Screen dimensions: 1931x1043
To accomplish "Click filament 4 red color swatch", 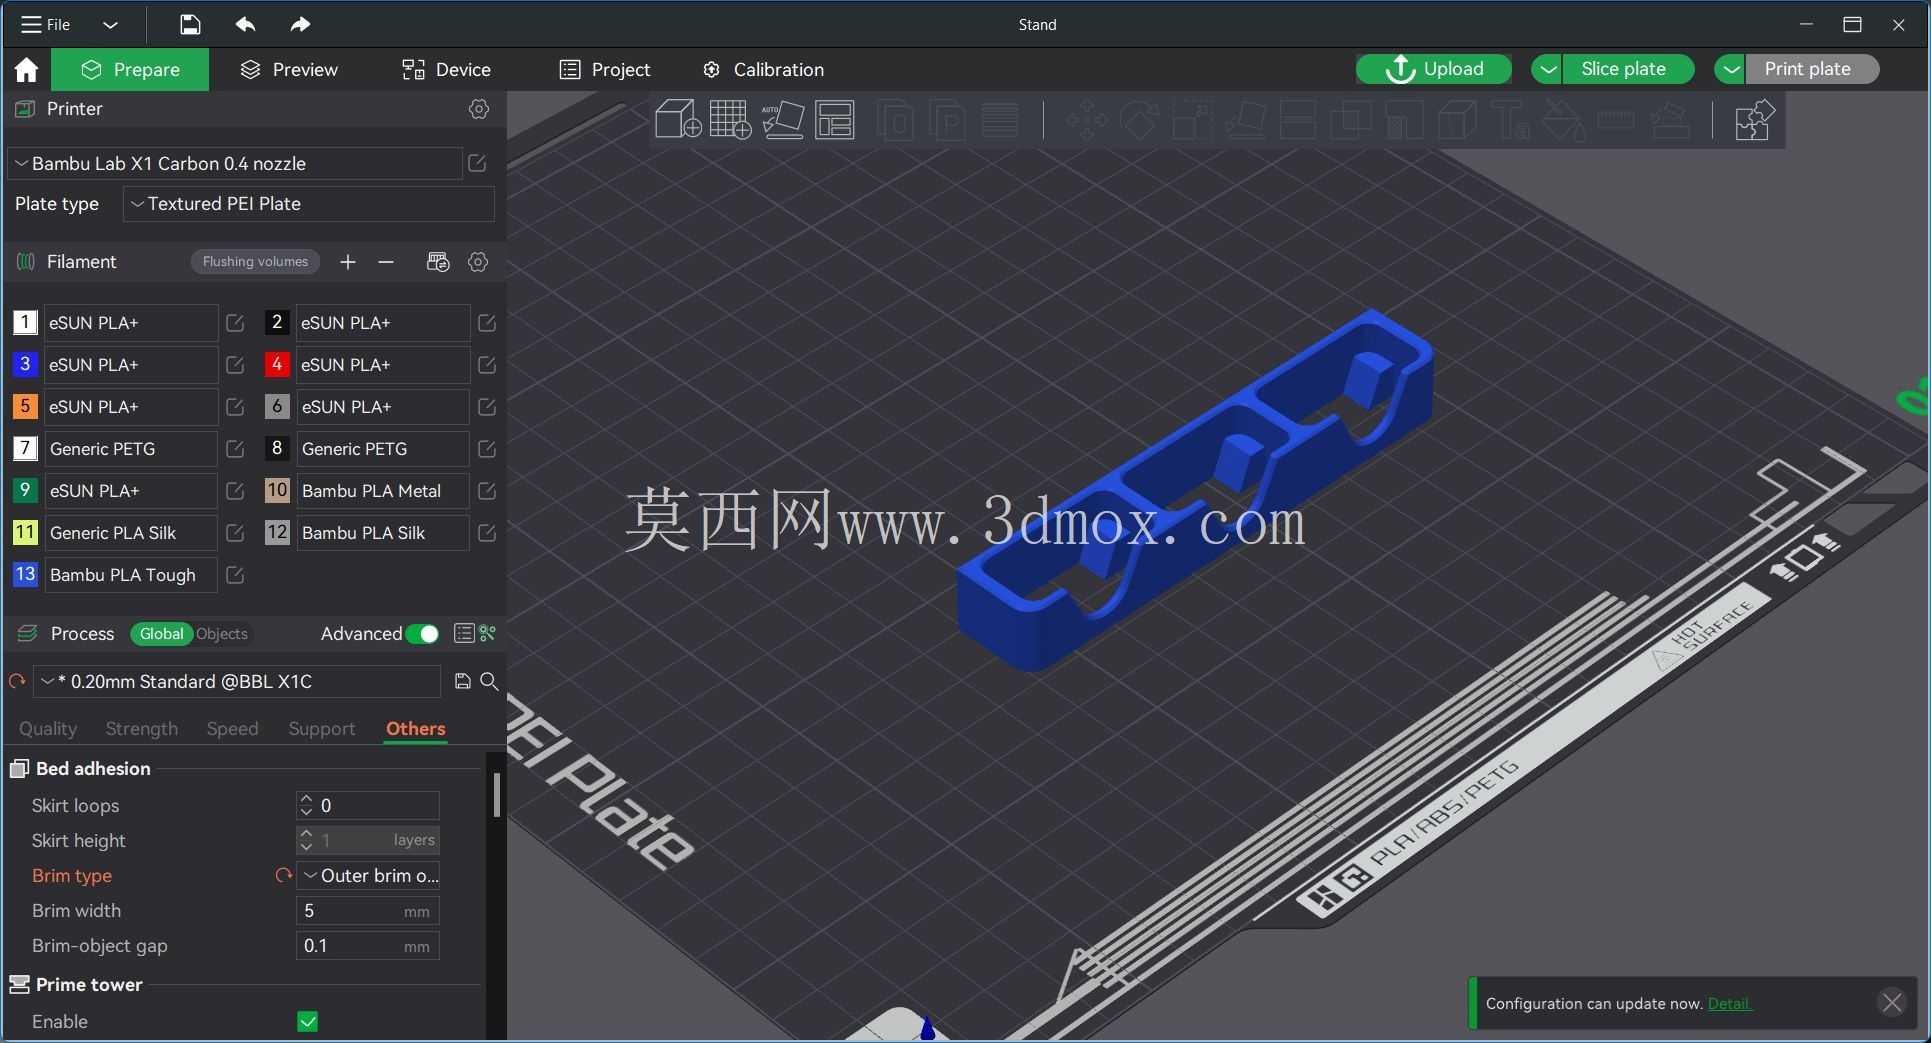I will [277, 364].
